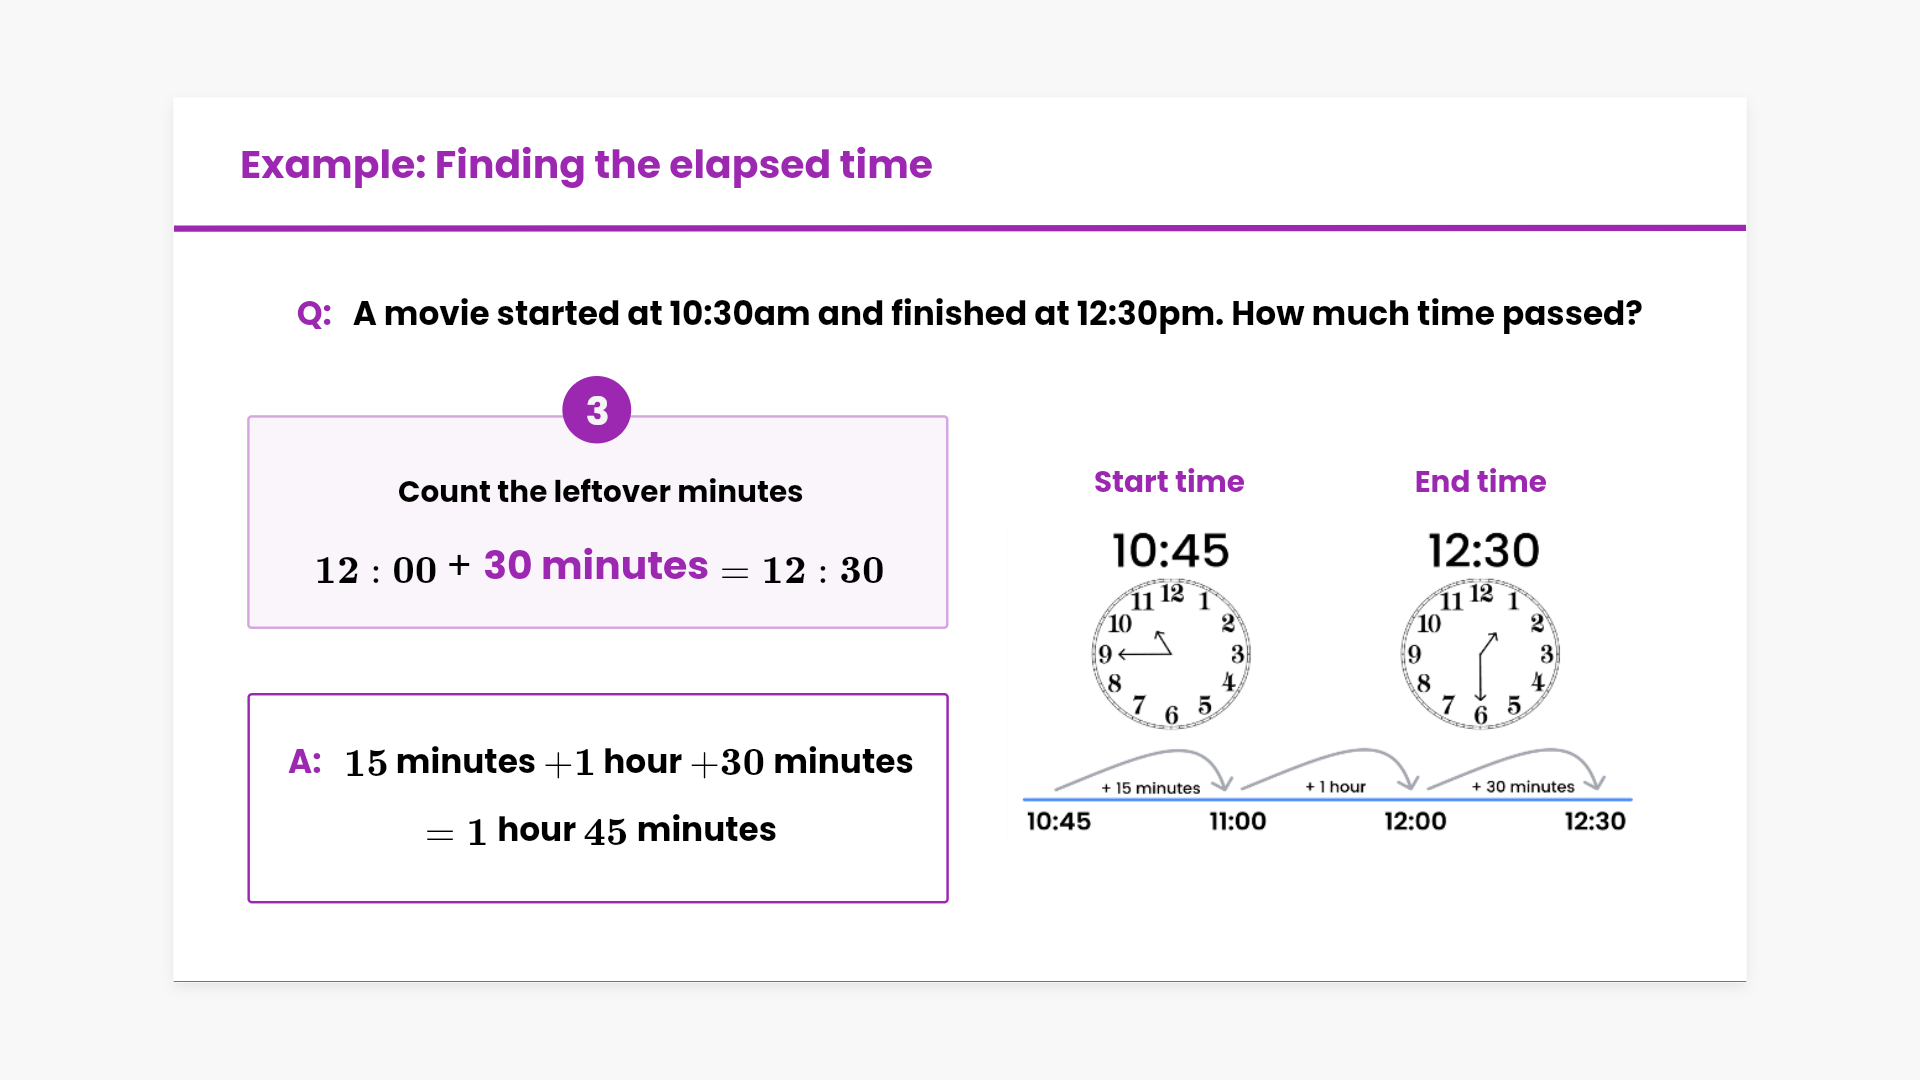Viewport: 1920px width, 1080px height.
Task: Click the large 10:45 above the start clock
Action: pos(1170,551)
